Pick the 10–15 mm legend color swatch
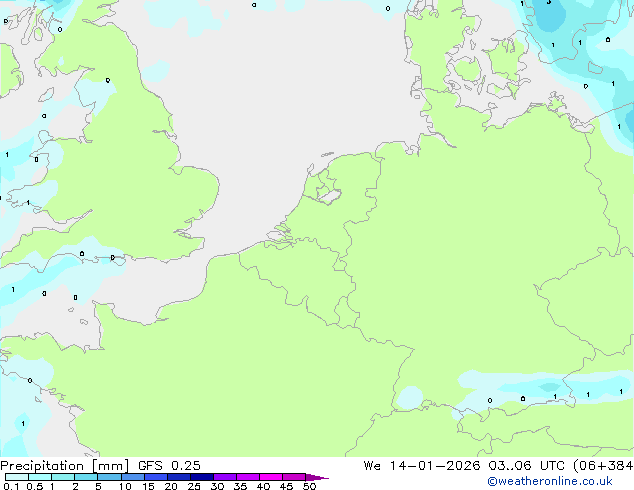This screenshot has height=490, width=634. coord(133,477)
